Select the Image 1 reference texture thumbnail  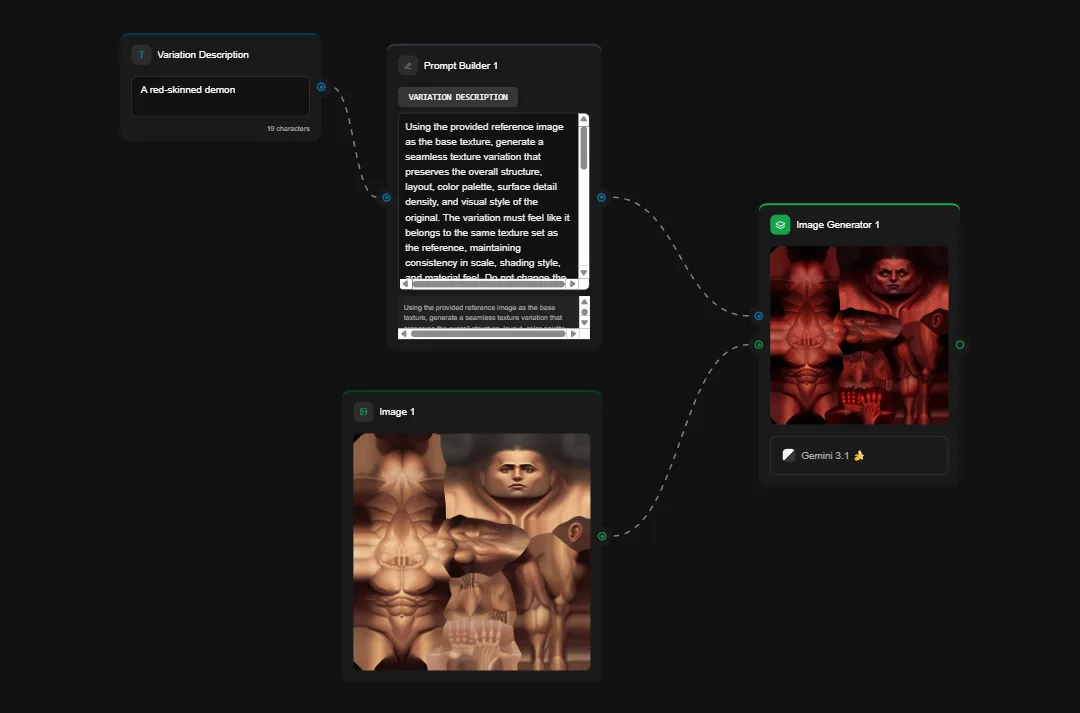pyautogui.click(x=472, y=552)
